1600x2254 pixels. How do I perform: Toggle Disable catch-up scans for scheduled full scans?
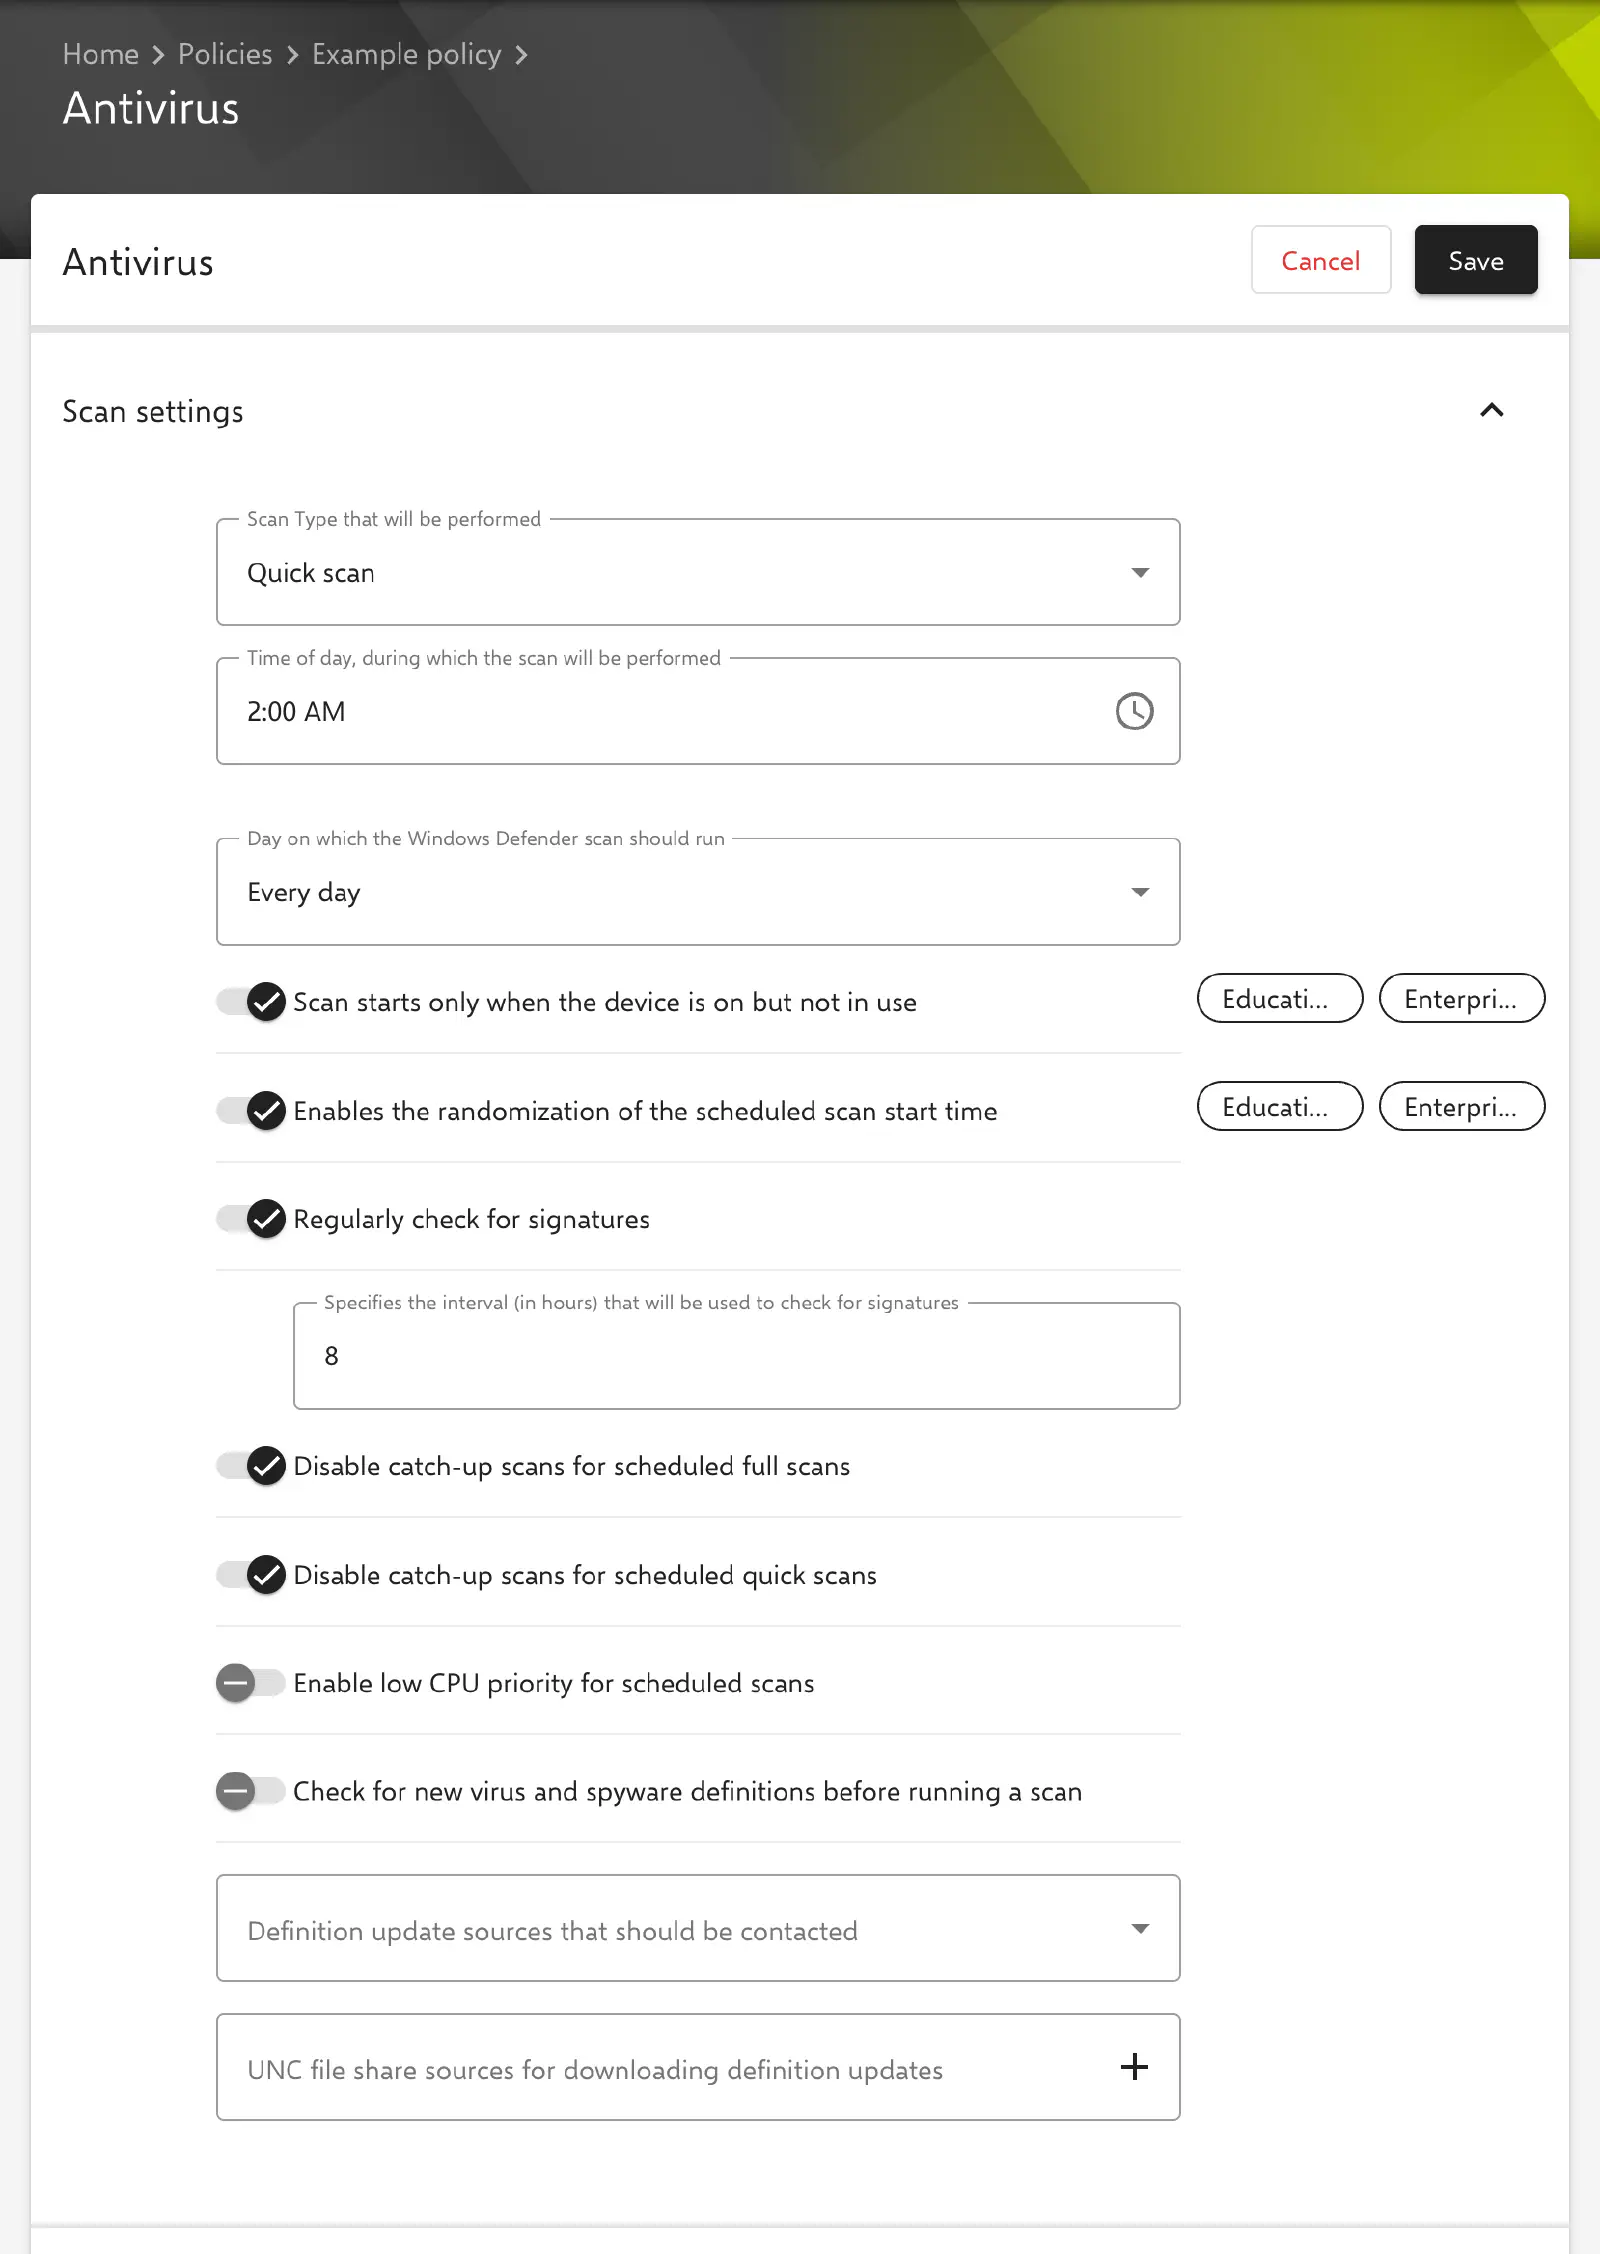click(x=252, y=1466)
